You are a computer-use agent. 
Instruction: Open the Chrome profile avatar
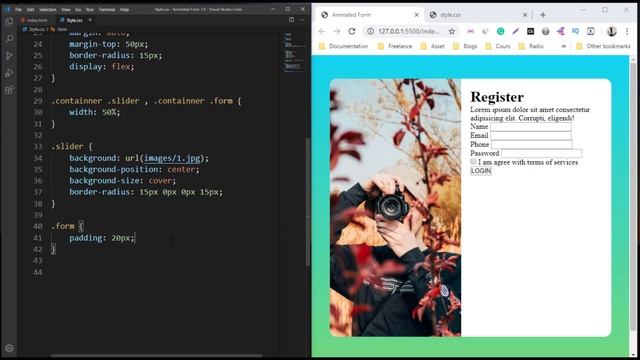pos(611,31)
